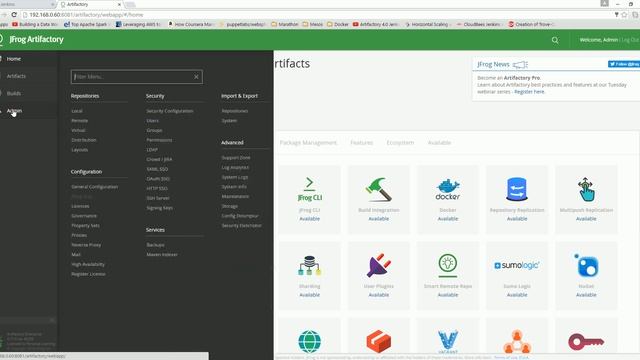Open Groups security page
640x360 pixels.
coord(154,130)
